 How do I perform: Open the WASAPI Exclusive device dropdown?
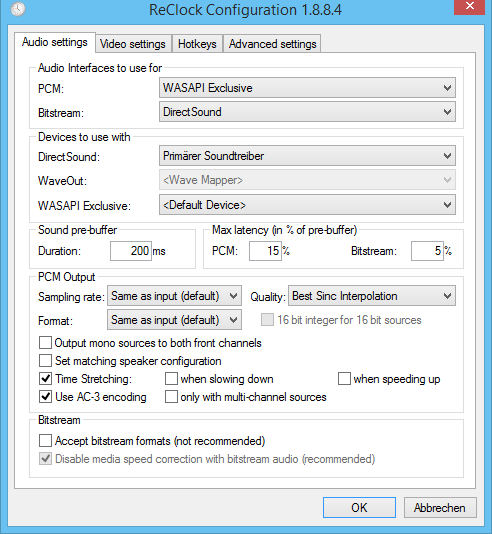[307, 205]
